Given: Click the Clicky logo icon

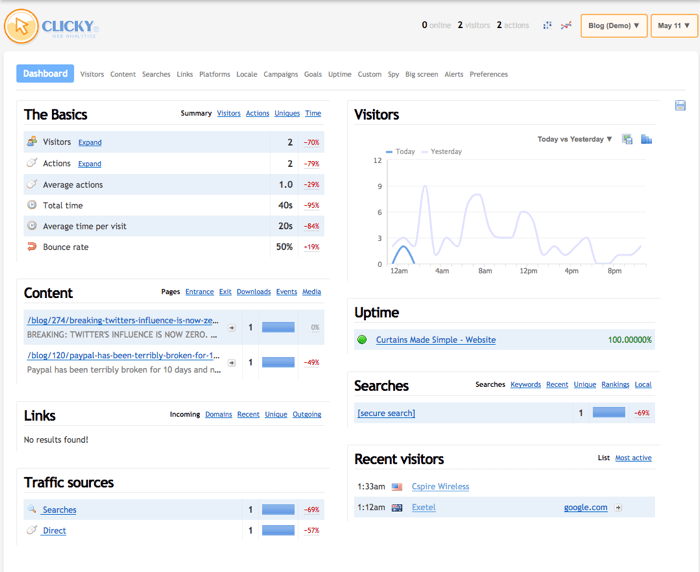Looking at the screenshot, I should point(21,26).
